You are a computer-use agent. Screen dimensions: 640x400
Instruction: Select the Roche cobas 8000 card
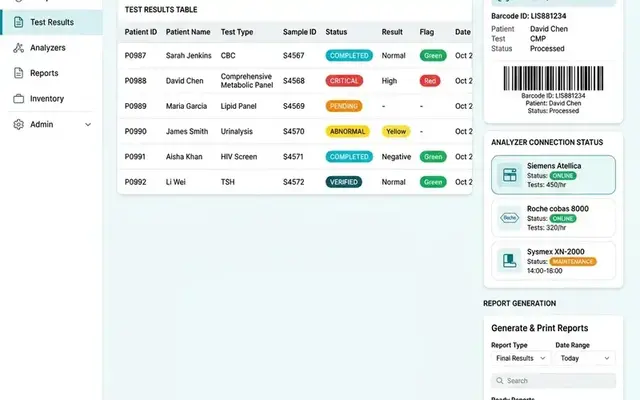pos(553,218)
